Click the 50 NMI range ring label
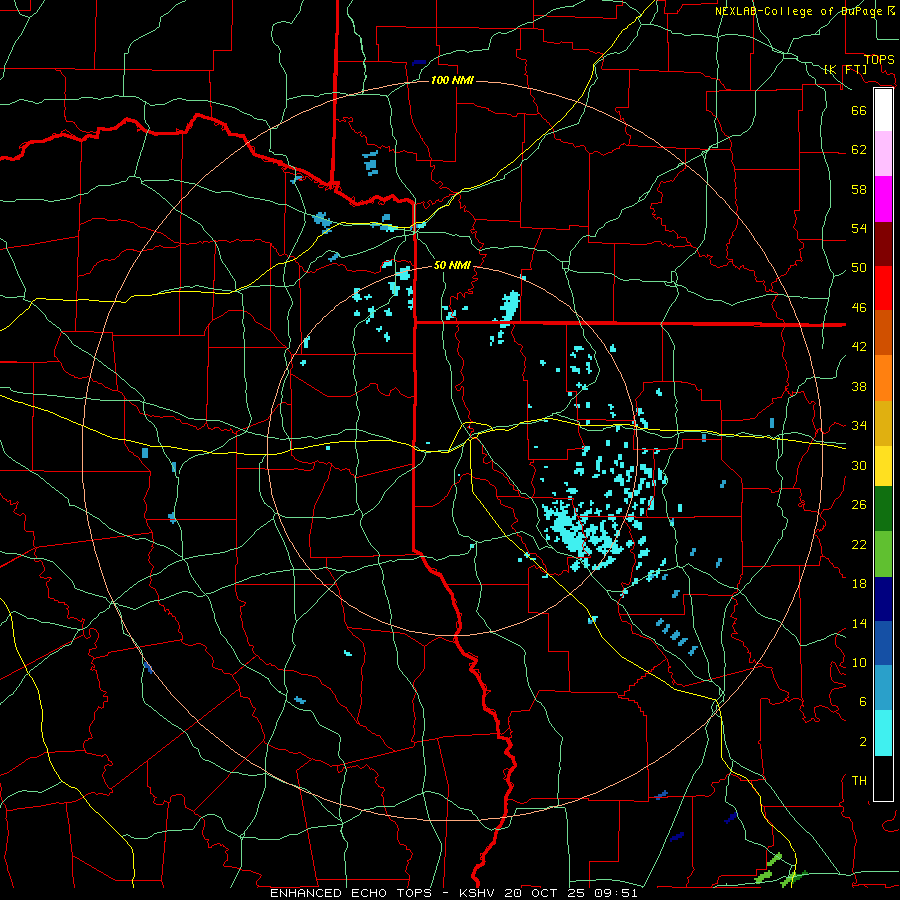This screenshot has width=900, height=900. pyautogui.click(x=452, y=265)
